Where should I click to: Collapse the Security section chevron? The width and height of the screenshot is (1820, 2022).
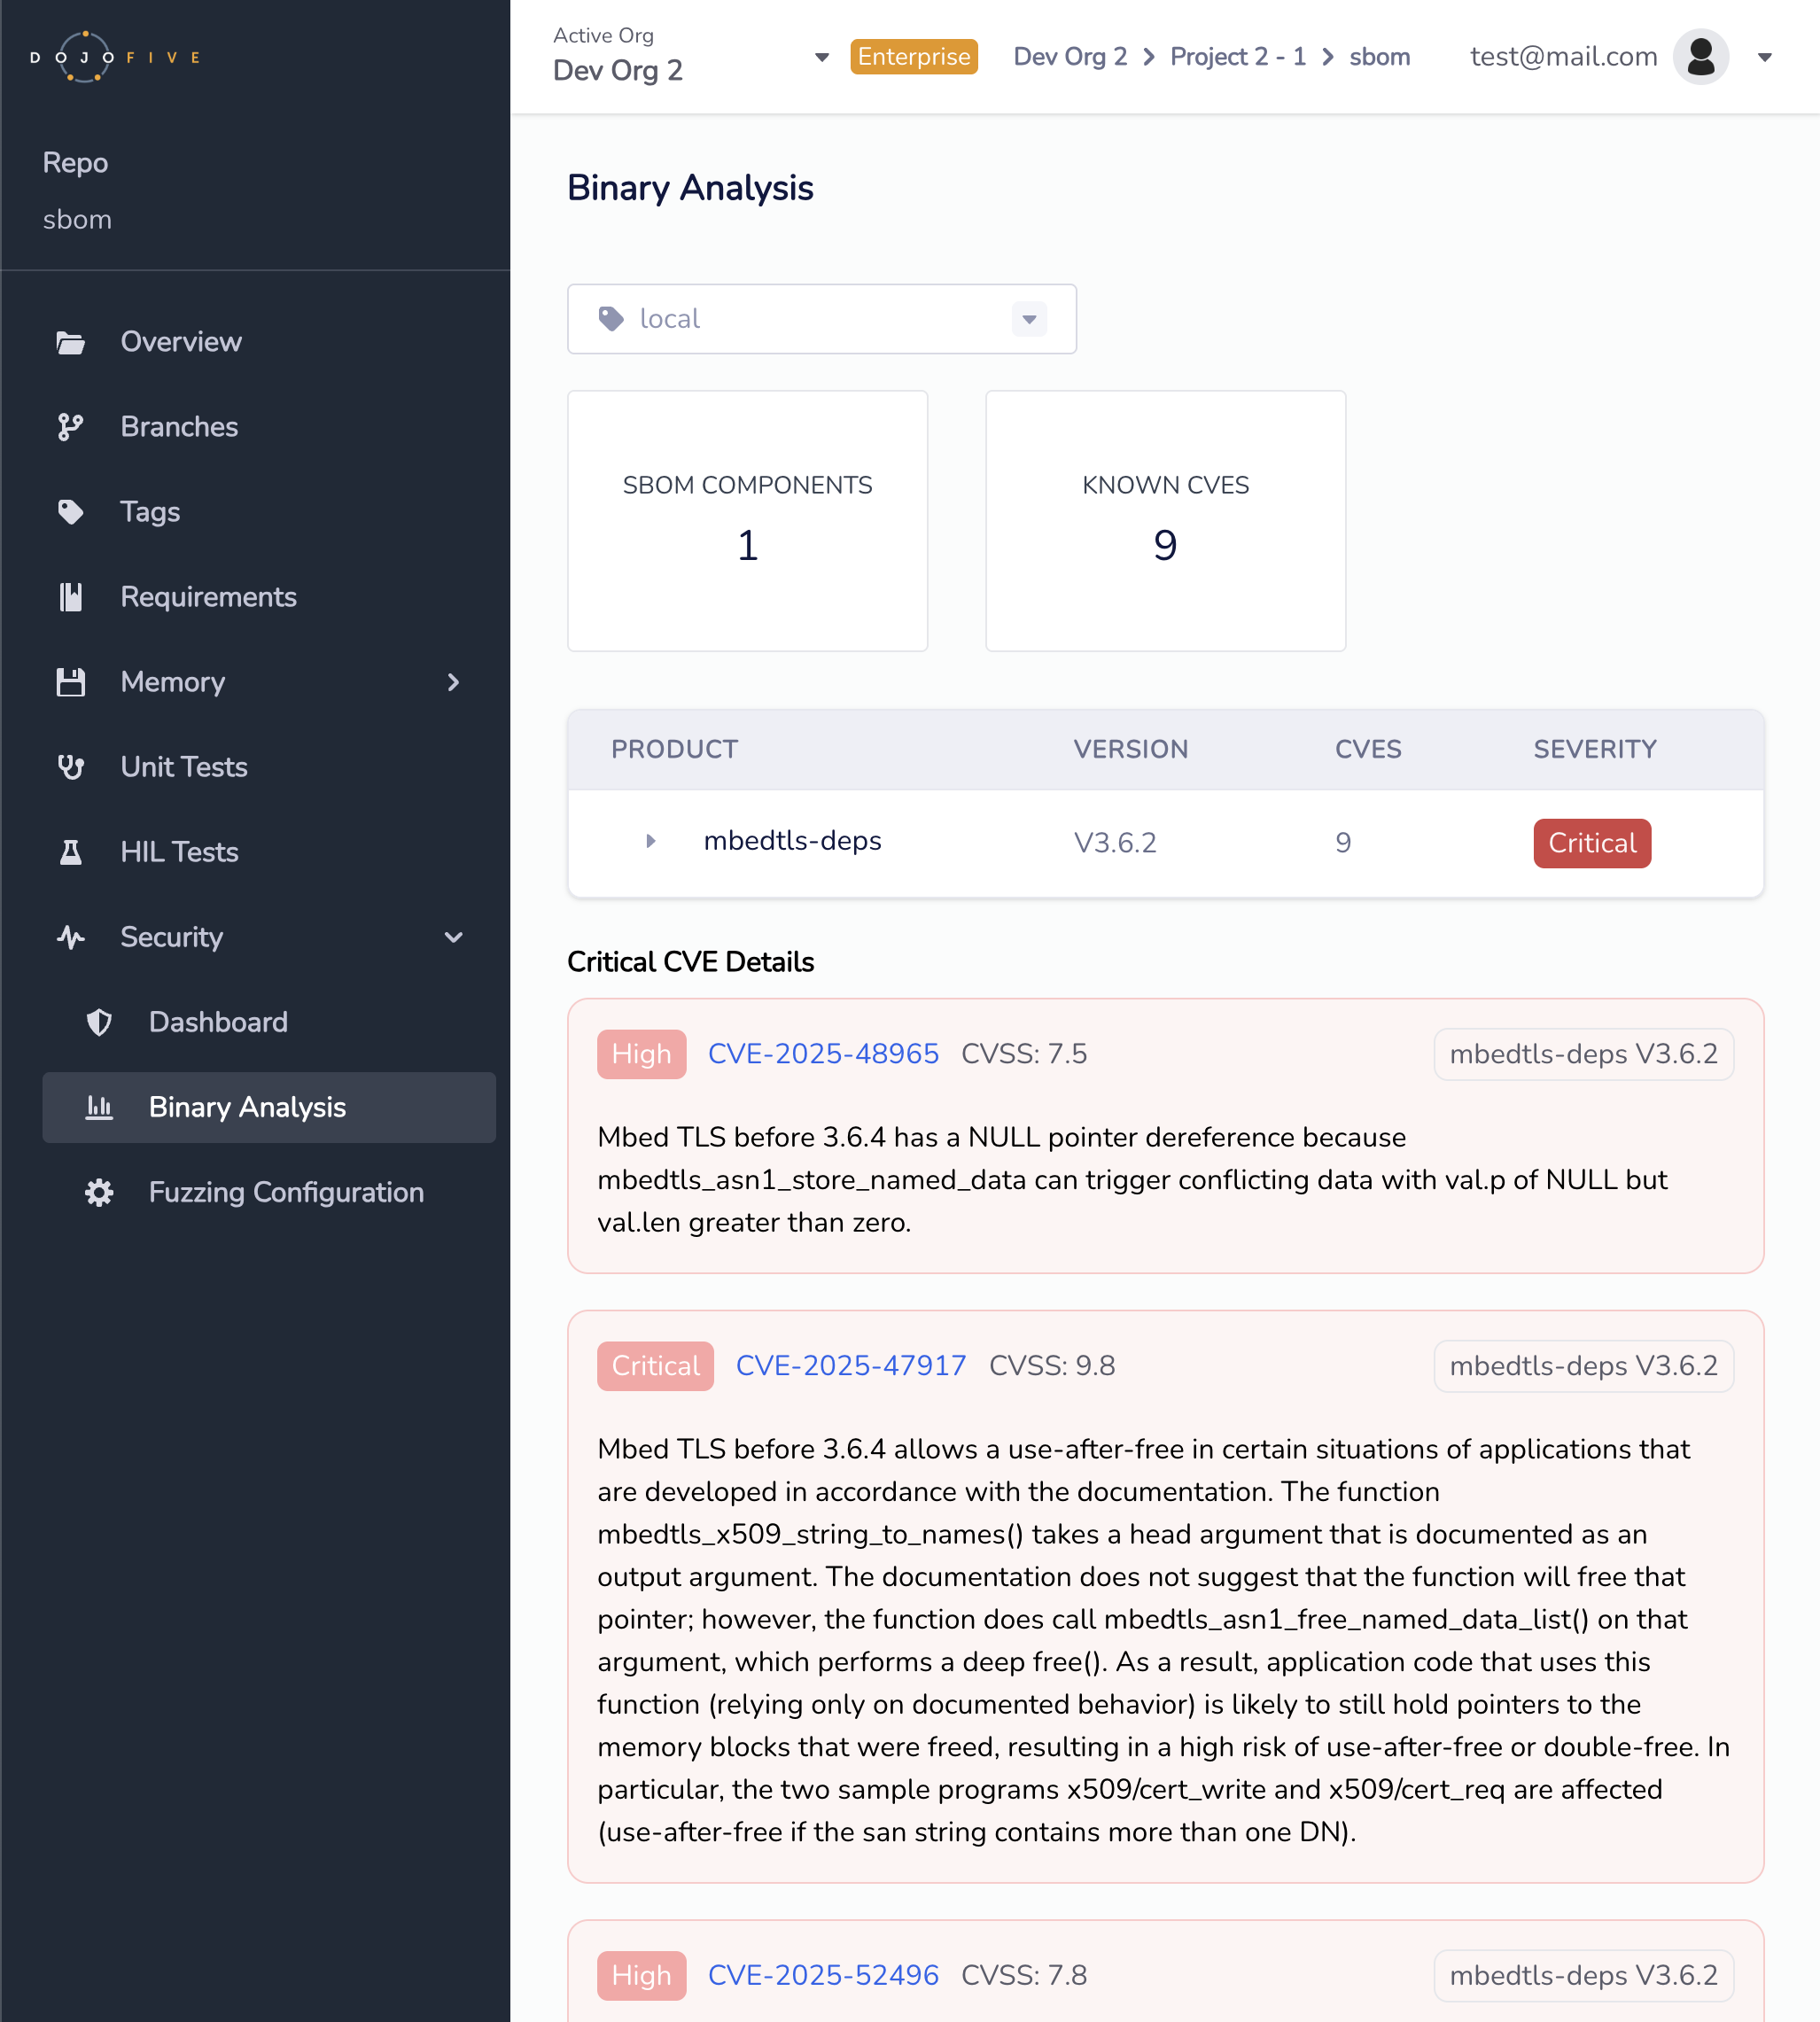(453, 937)
